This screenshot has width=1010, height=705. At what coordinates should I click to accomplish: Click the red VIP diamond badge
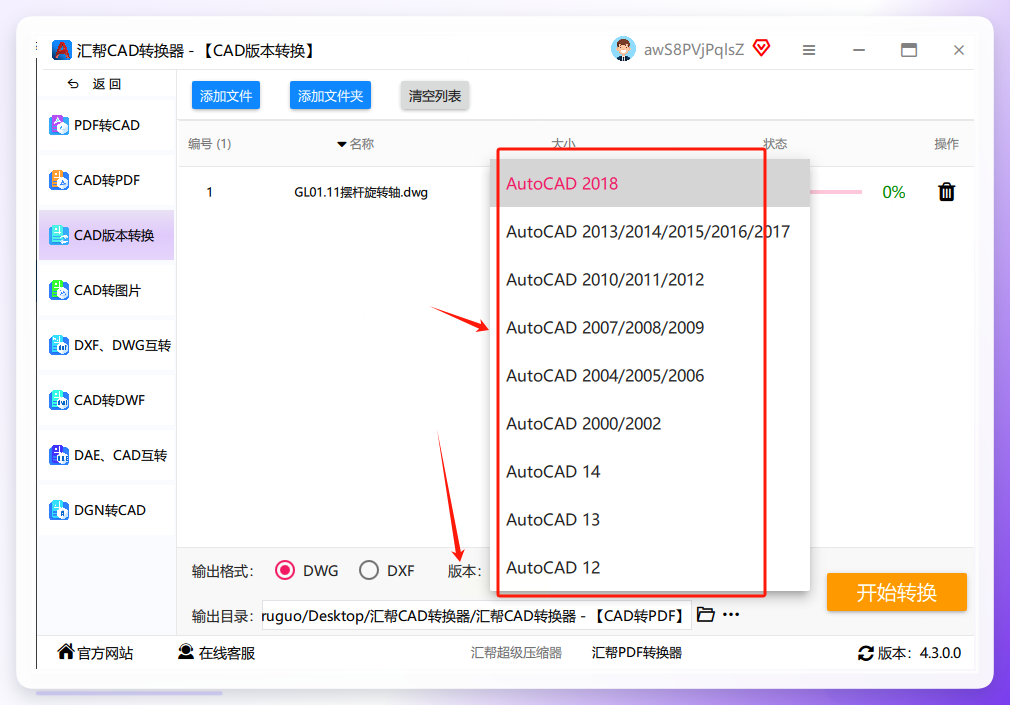[761, 48]
